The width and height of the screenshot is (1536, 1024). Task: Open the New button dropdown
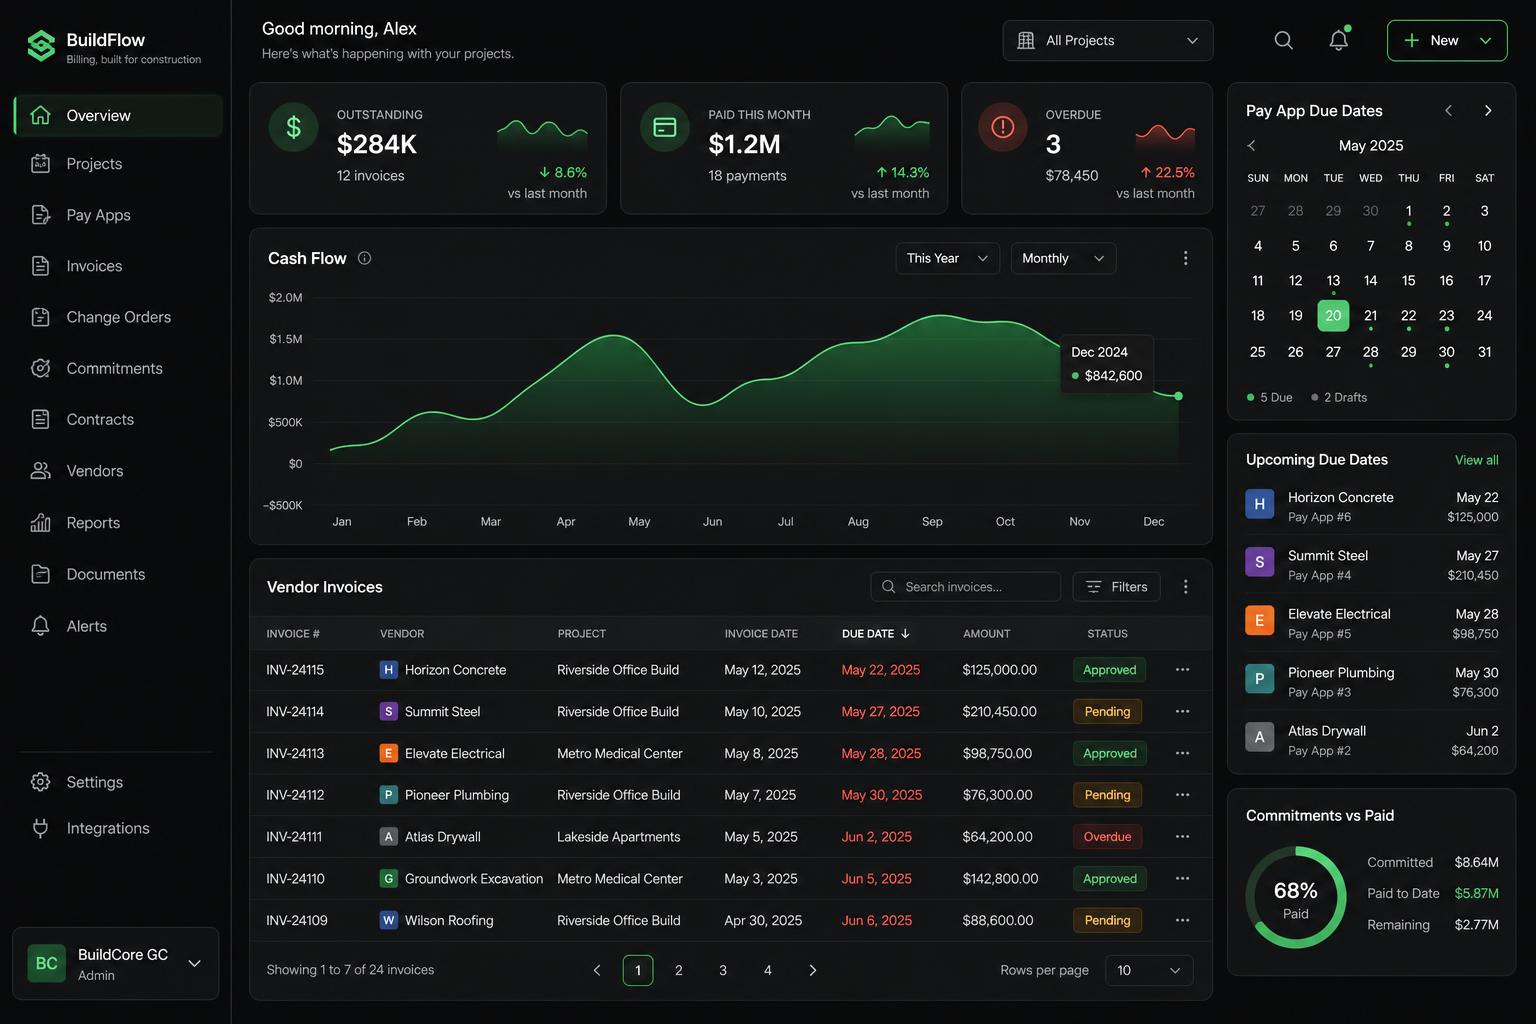(x=1486, y=40)
